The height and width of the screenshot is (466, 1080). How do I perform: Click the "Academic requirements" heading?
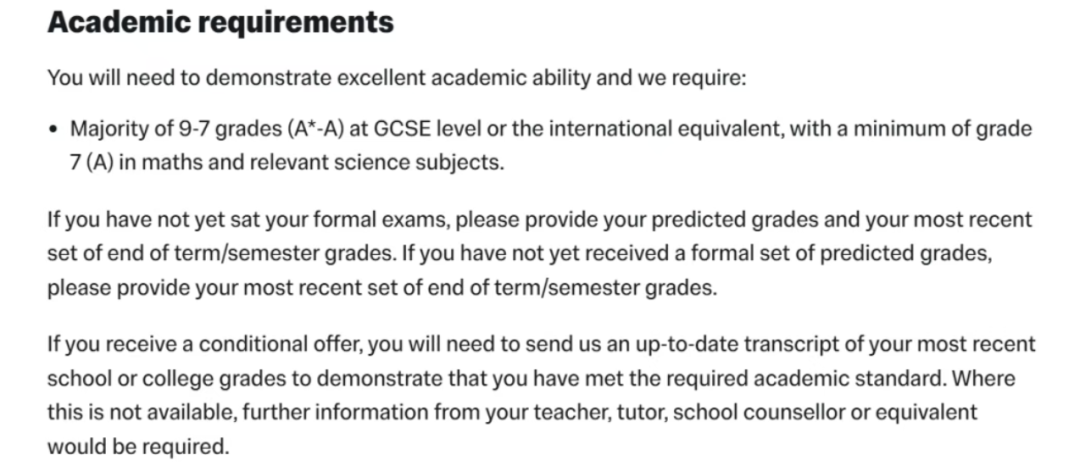click(x=220, y=23)
